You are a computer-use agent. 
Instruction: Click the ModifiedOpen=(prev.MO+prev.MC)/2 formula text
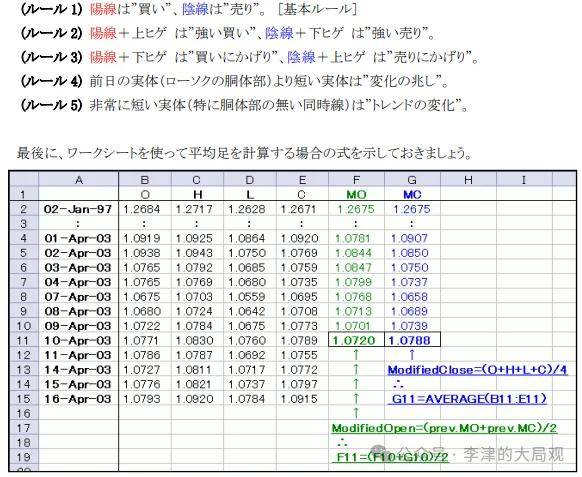[x=444, y=428]
